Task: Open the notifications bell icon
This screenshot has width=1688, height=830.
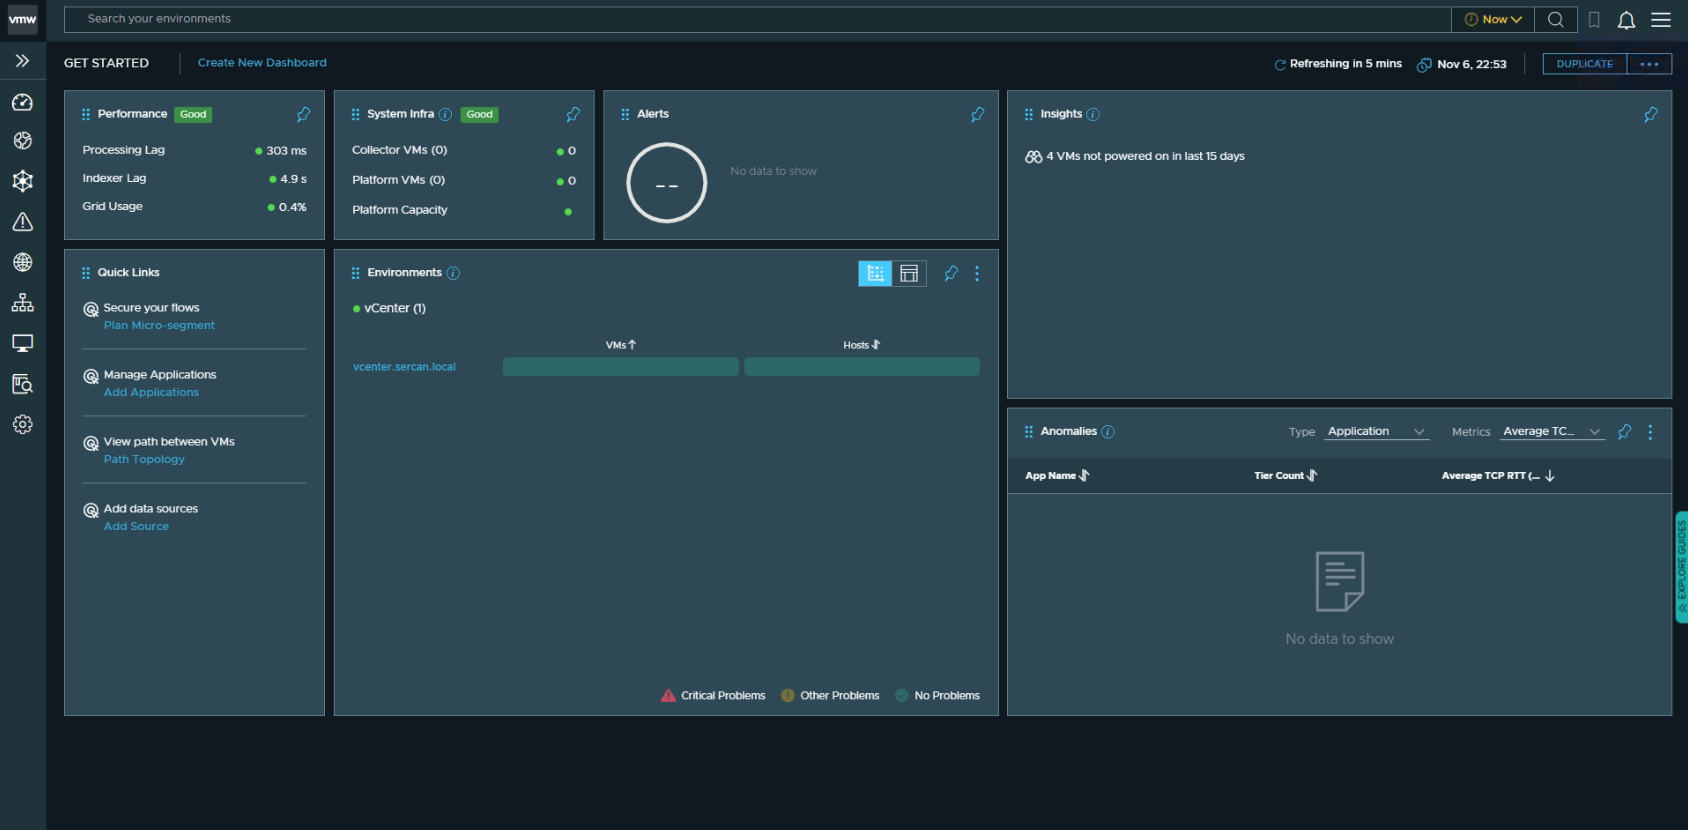Action: click(1626, 20)
